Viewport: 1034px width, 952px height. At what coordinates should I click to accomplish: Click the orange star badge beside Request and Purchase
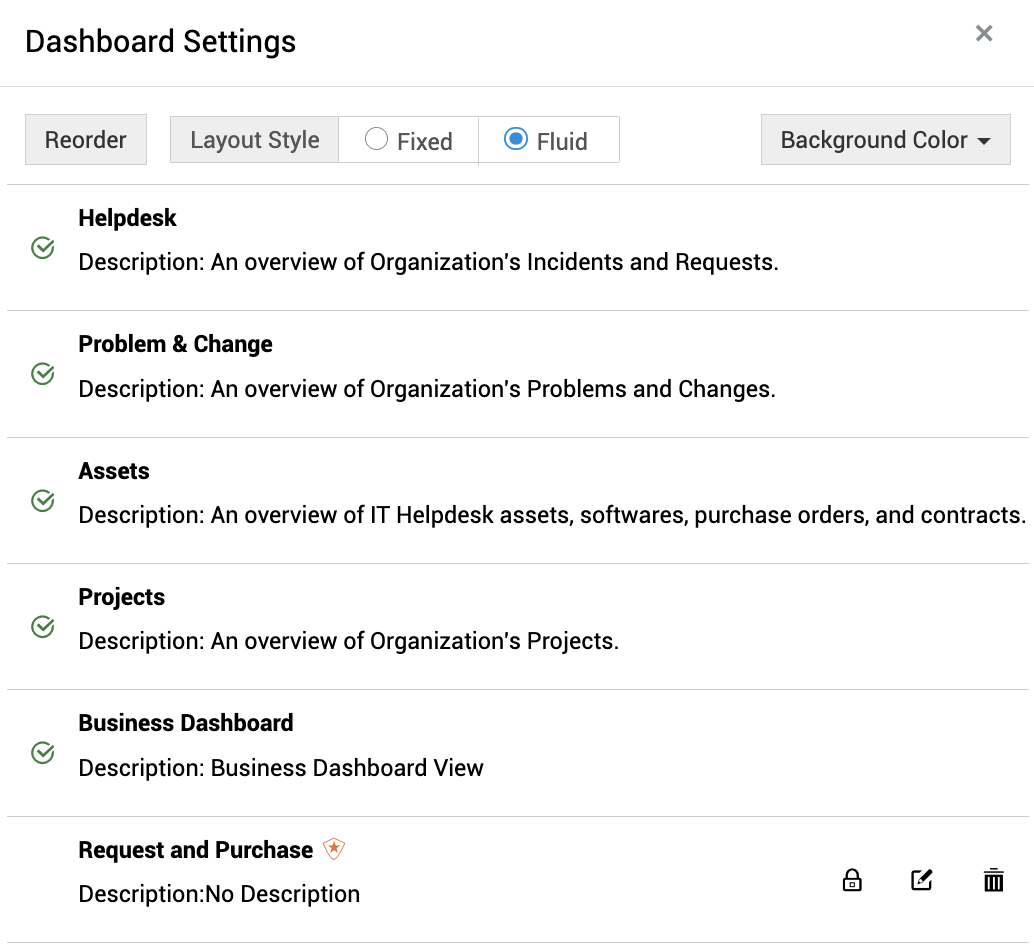pyautogui.click(x=334, y=850)
